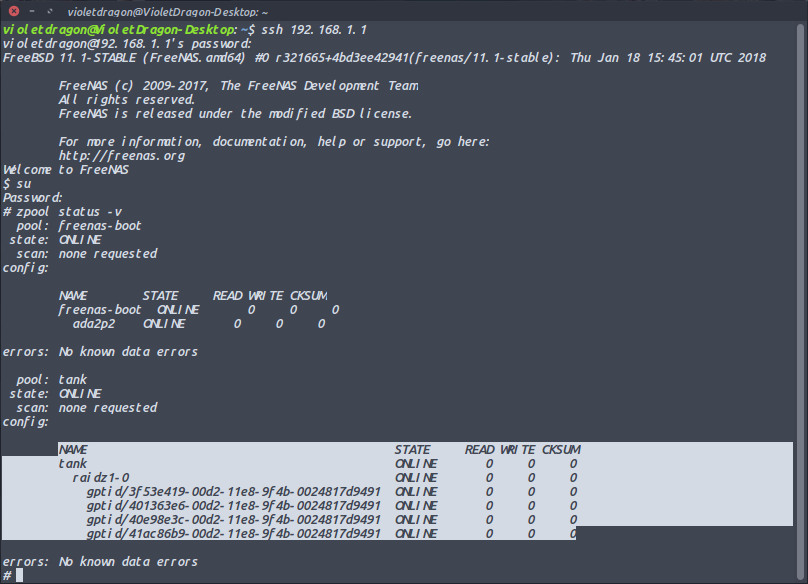The height and width of the screenshot is (584, 808).
Task: Click the CKSUM header of tank table
Action: 561,450
